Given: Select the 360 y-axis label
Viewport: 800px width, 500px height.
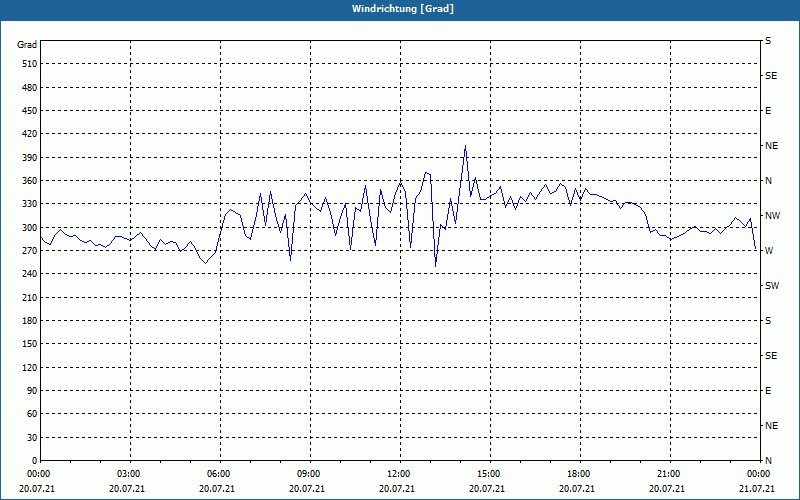Looking at the screenshot, I should click(30, 181).
